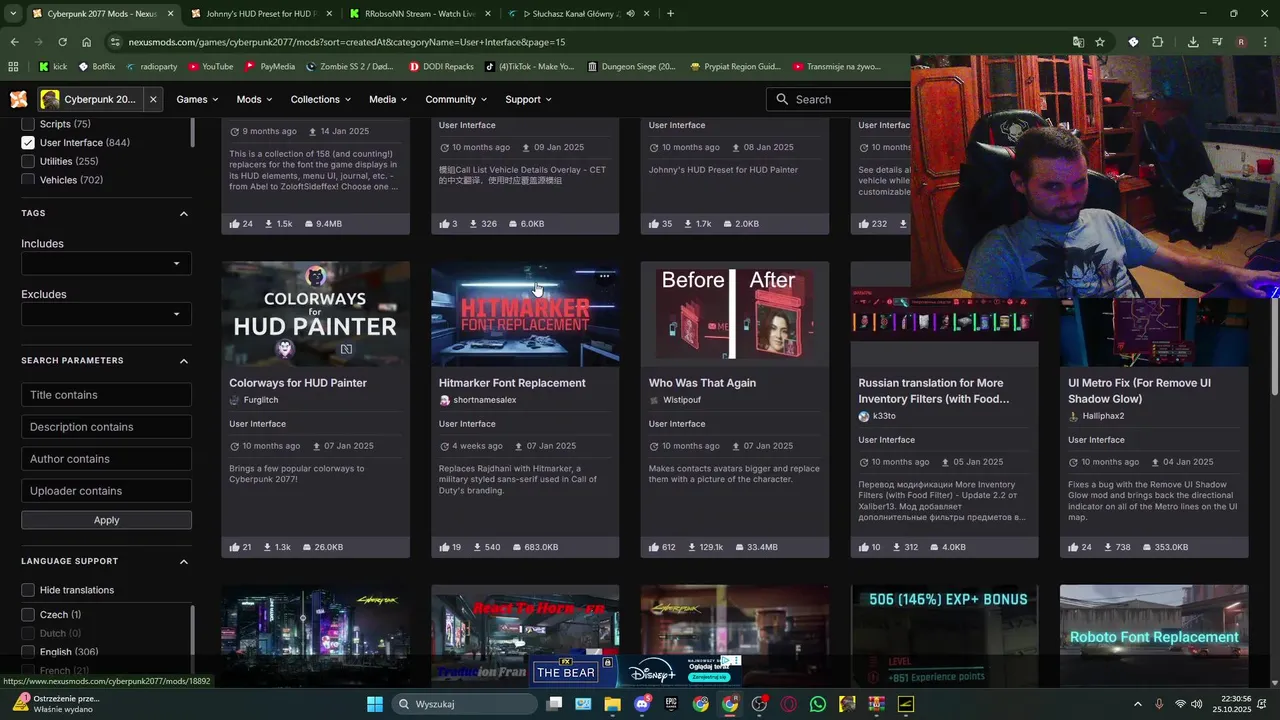
Task: Open File Explorer from the taskbar
Action: click(613, 704)
